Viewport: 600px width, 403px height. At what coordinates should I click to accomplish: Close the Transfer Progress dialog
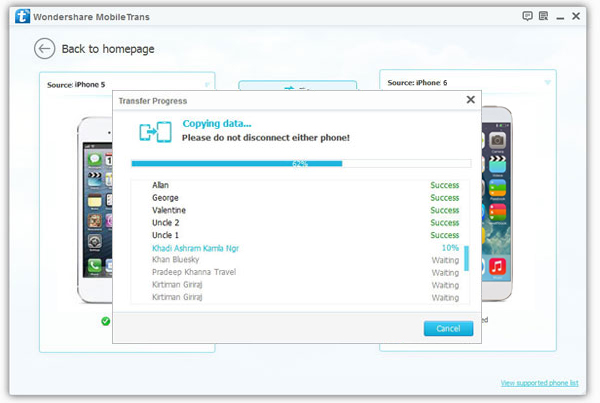point(471,100)
